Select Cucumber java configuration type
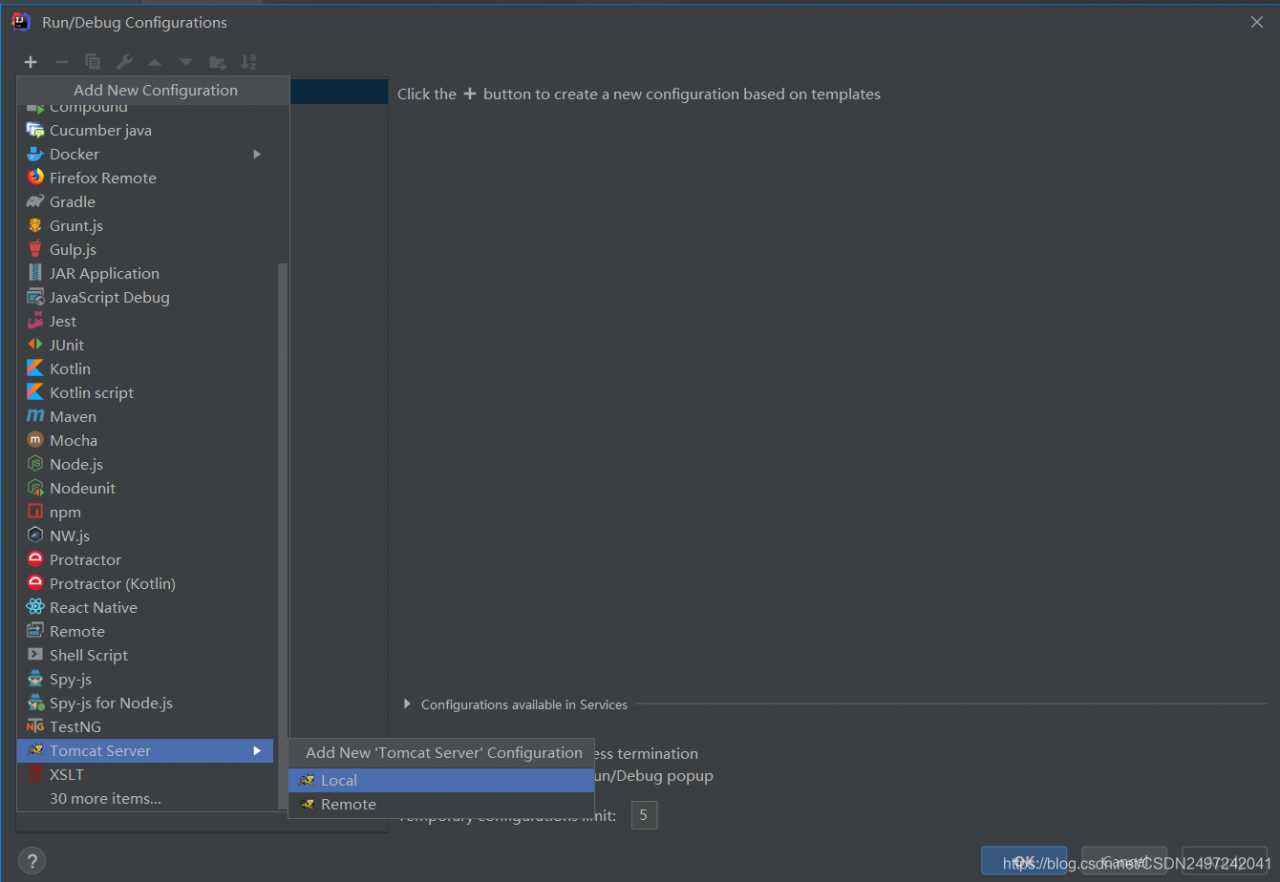Image resolution: width=1280 pixels, height=882 pixels. click(145, 130)
